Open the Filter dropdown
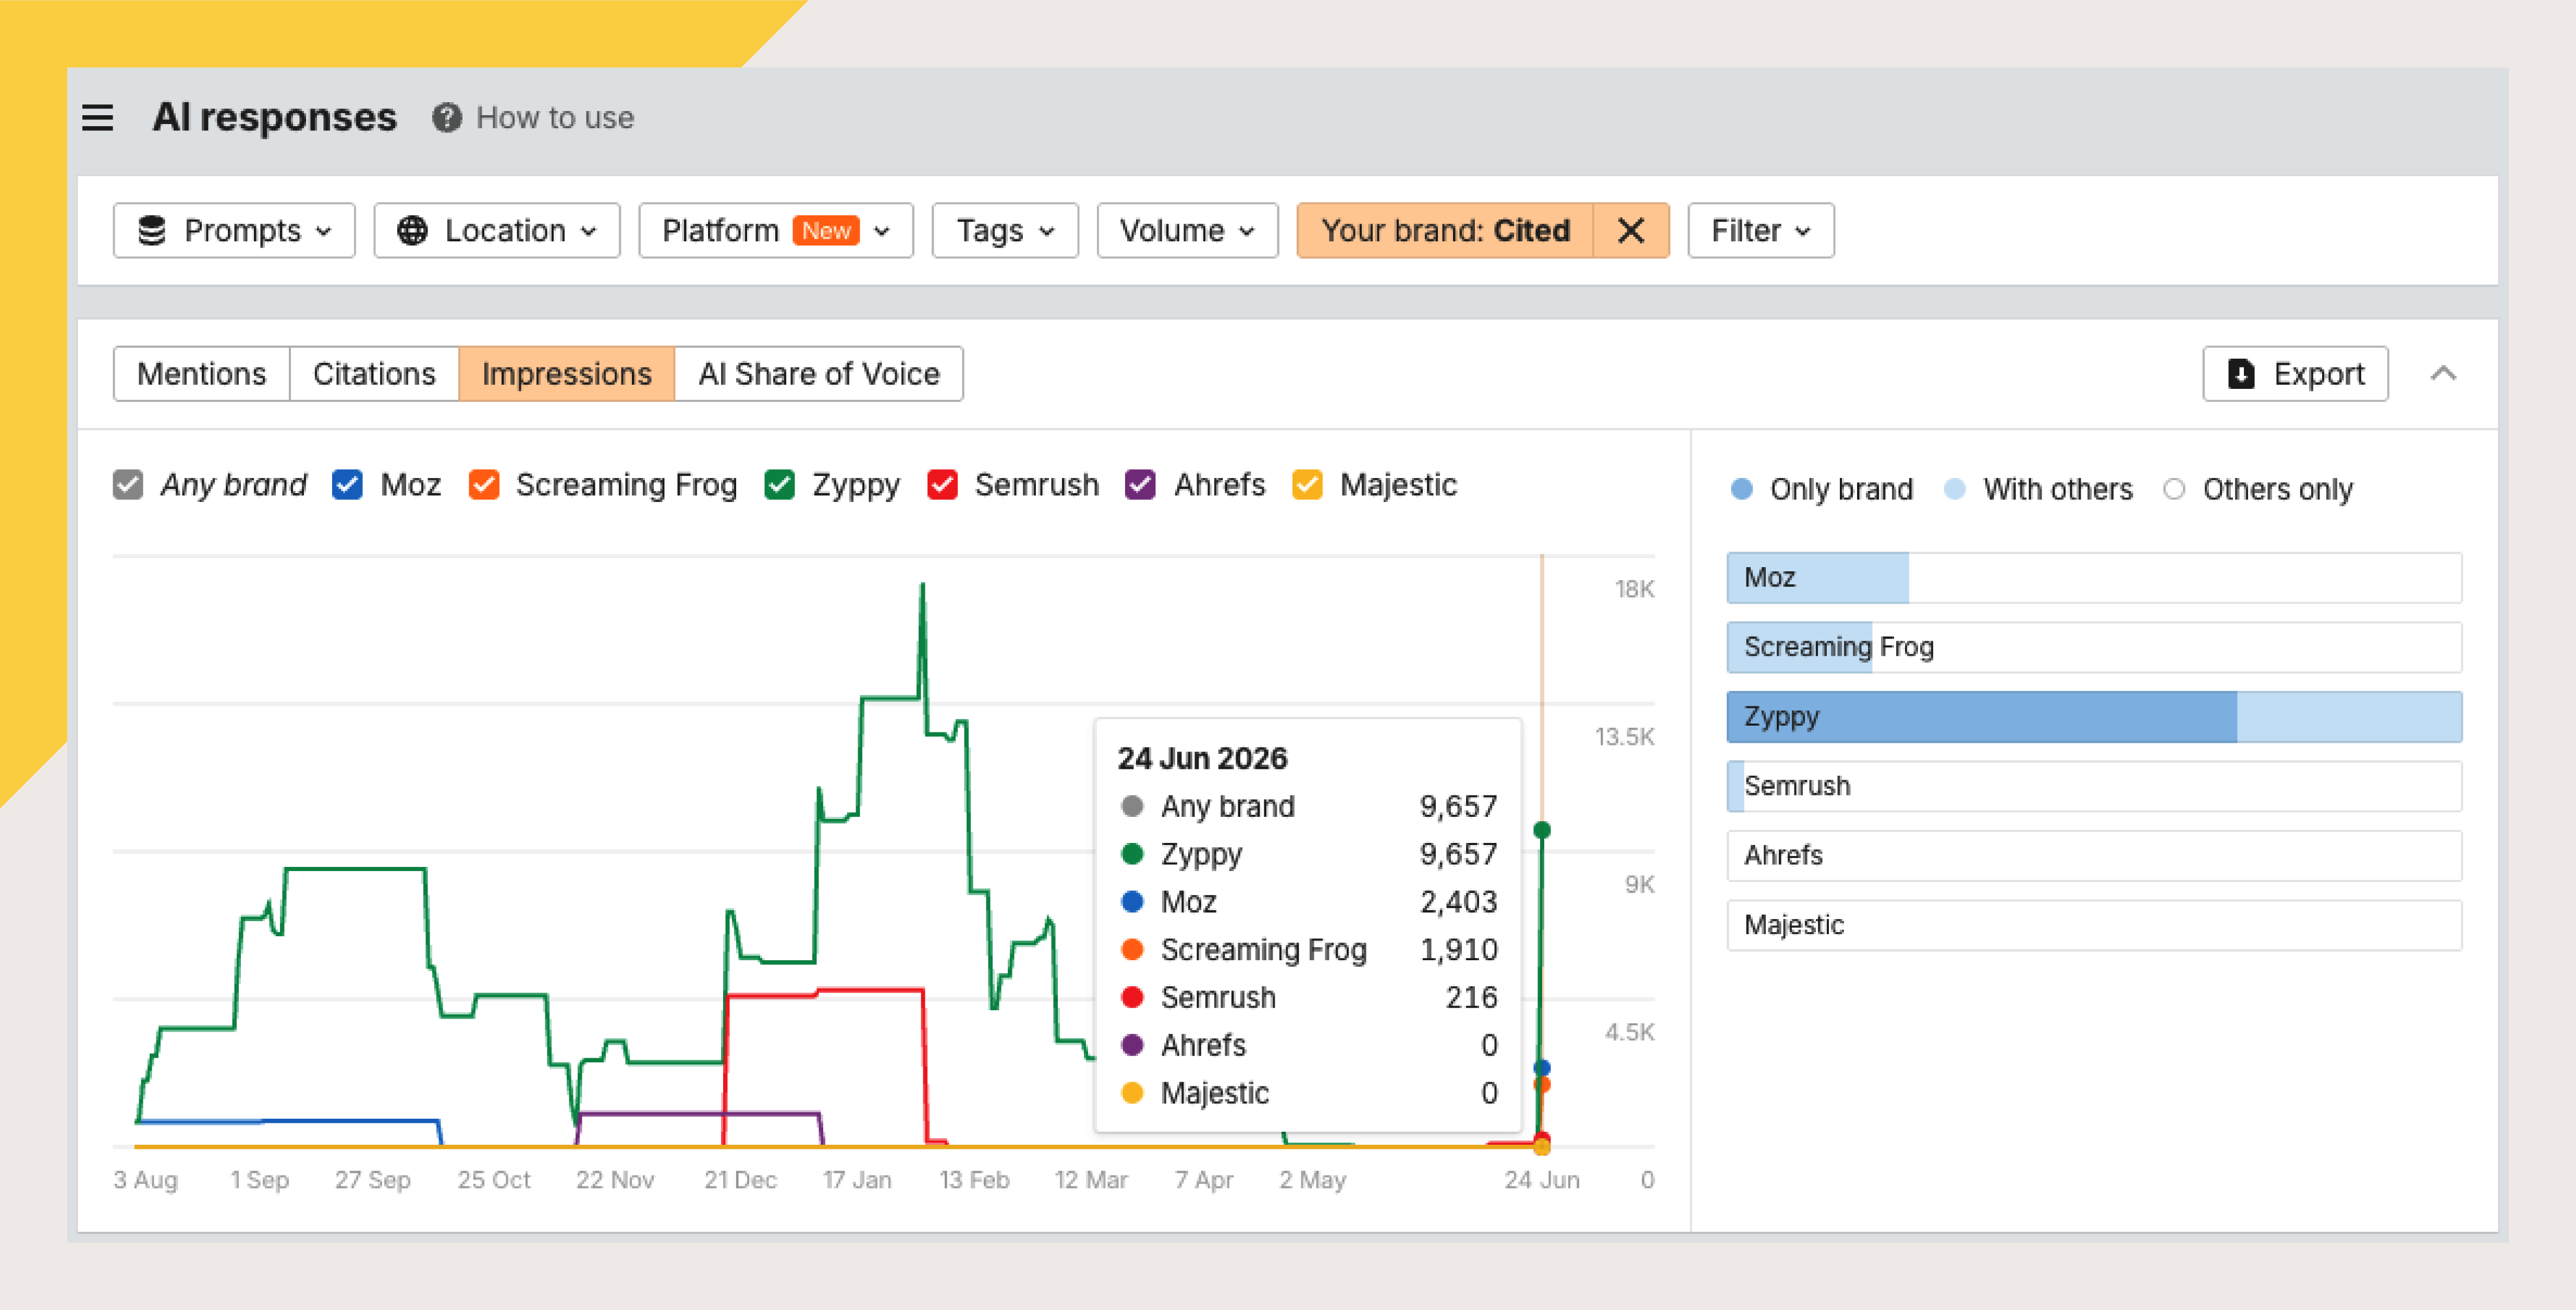 point(1761,231)
